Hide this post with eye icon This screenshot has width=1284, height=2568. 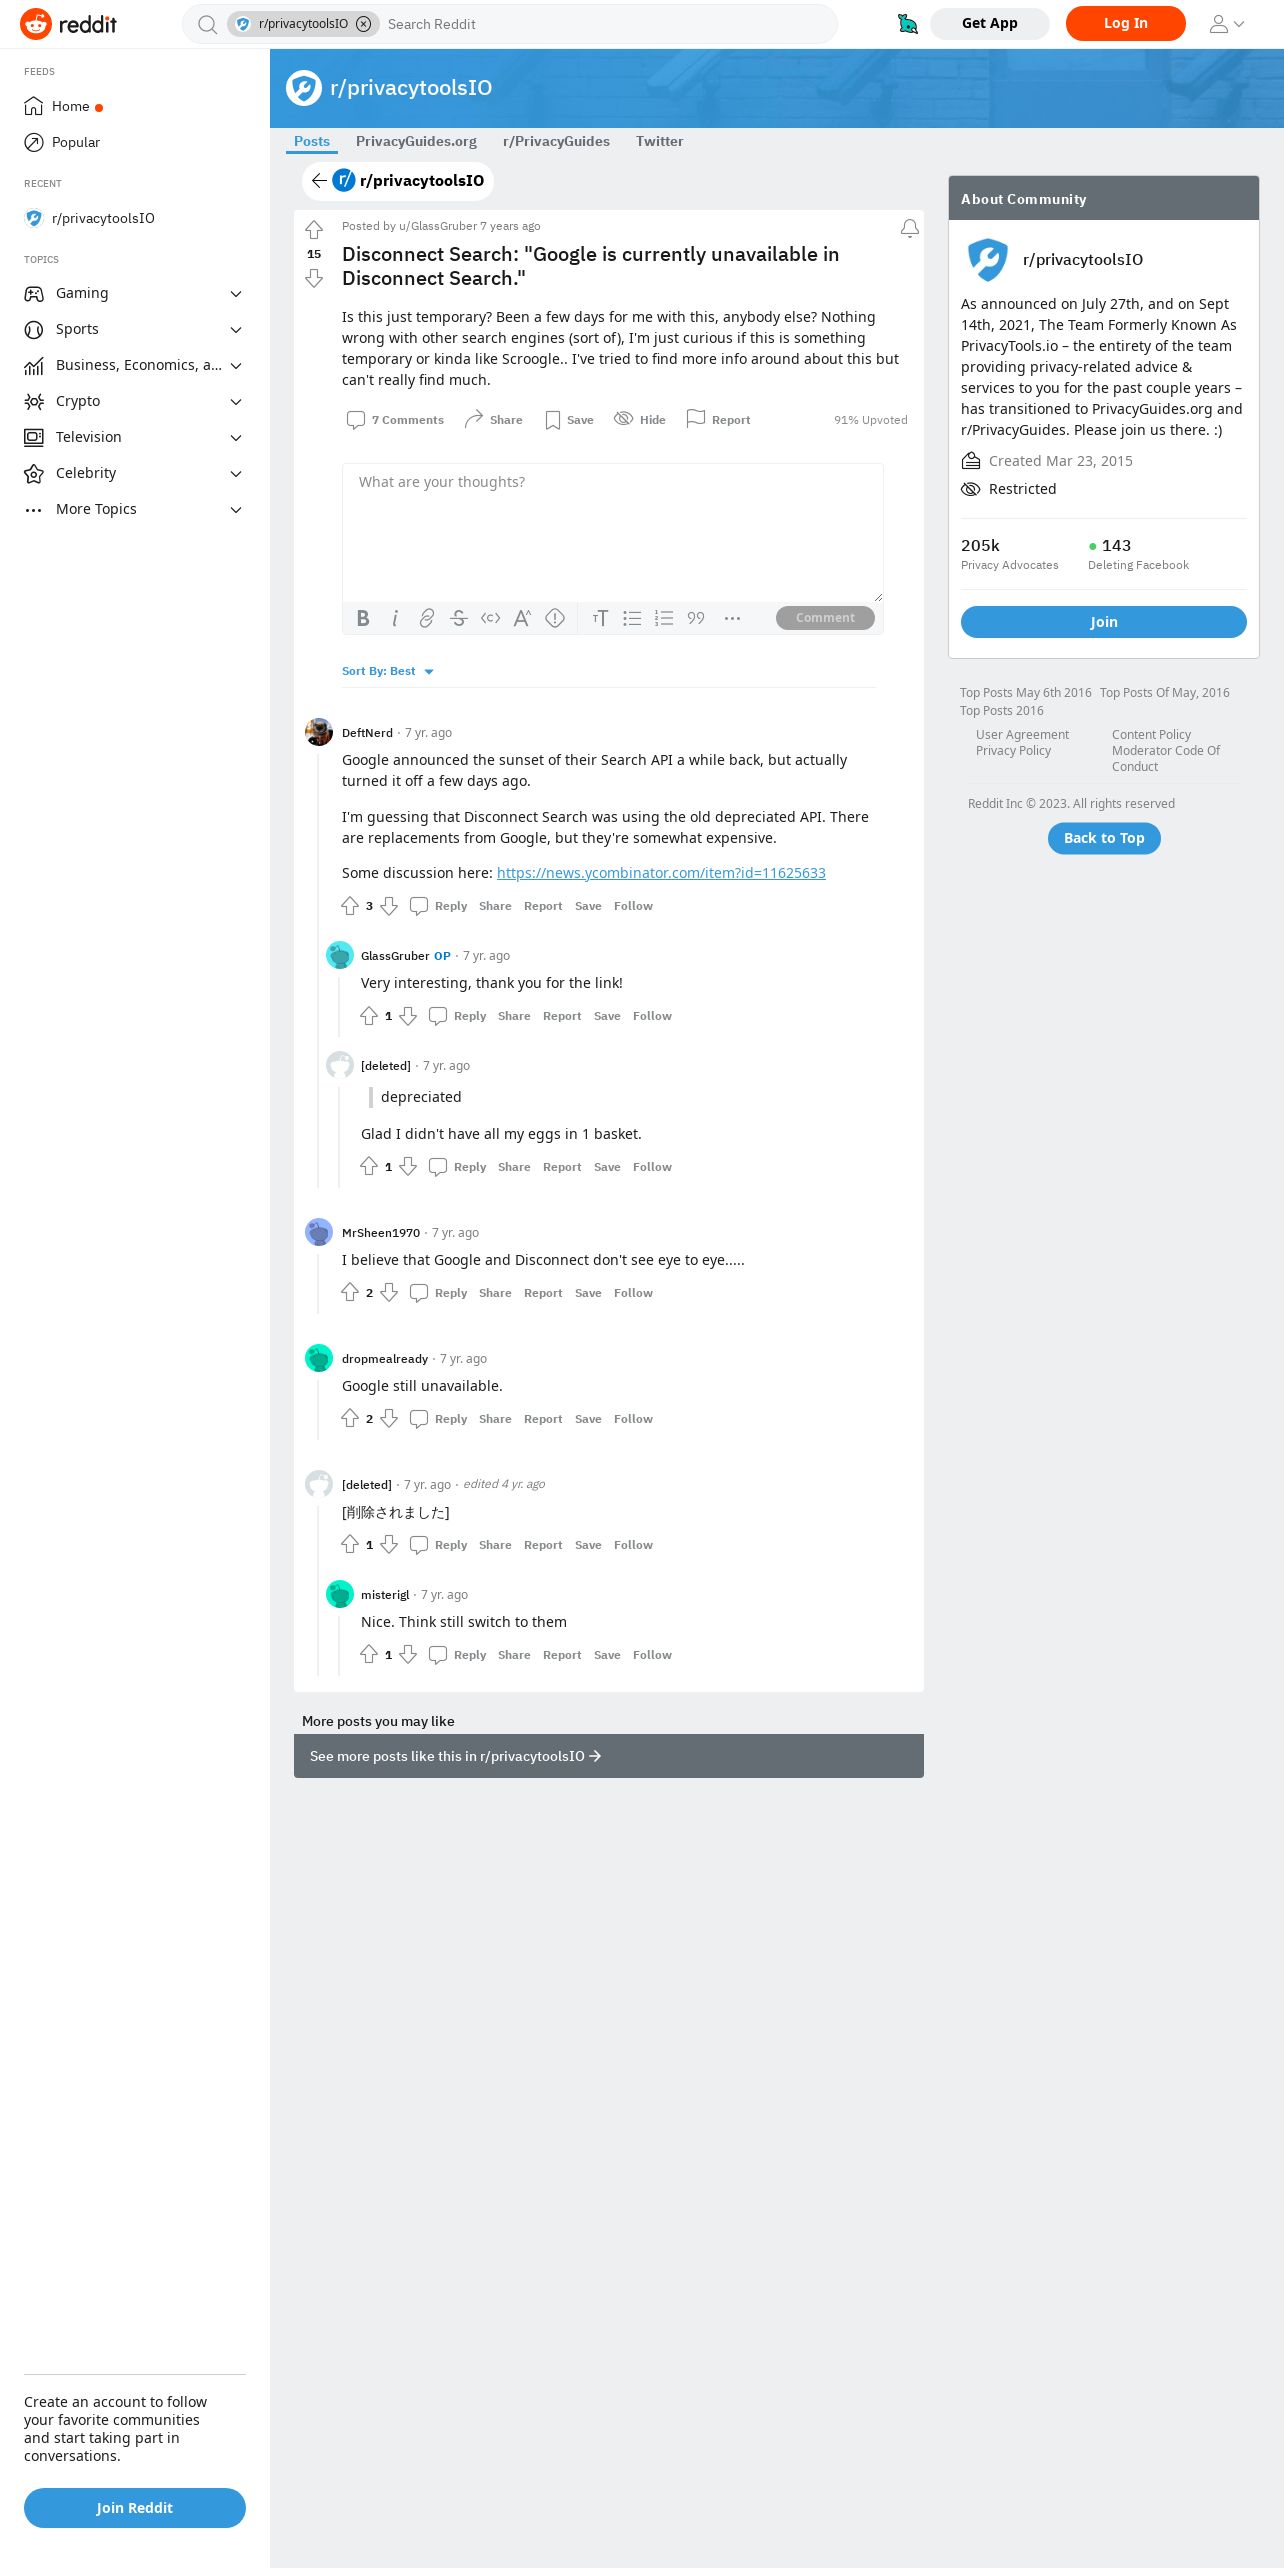640,420
